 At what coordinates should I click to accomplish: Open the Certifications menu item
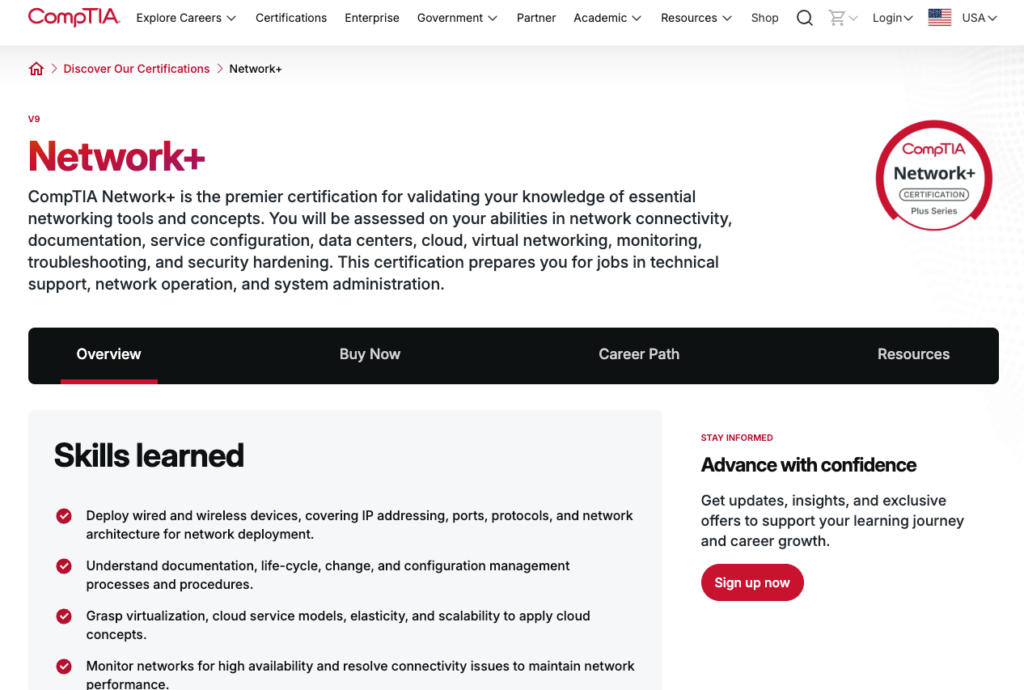coord(291,17)
